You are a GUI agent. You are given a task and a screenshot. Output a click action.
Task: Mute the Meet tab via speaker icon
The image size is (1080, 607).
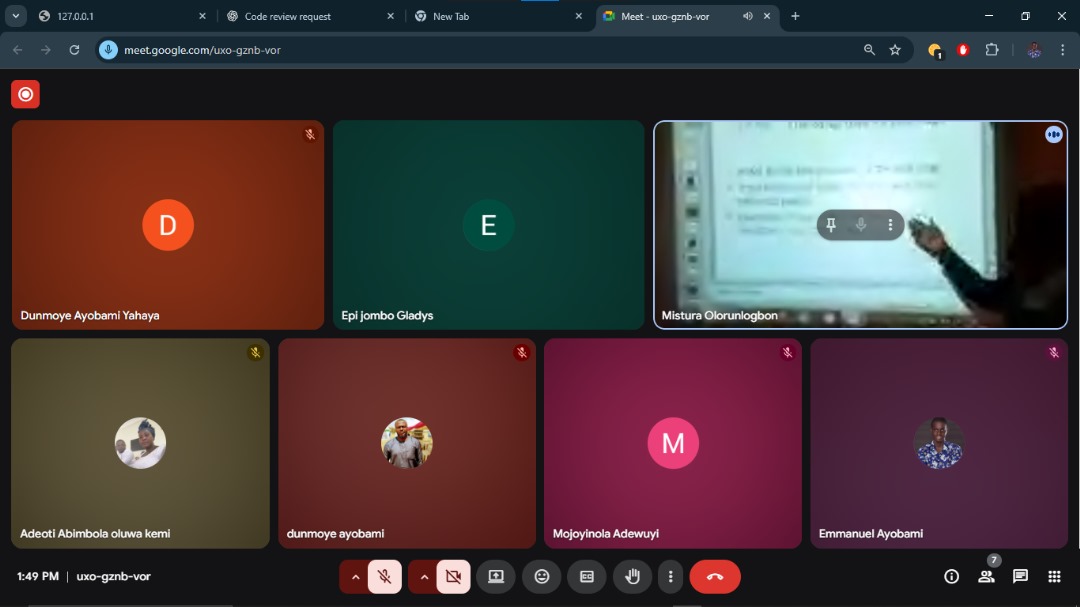coord(747,16)
